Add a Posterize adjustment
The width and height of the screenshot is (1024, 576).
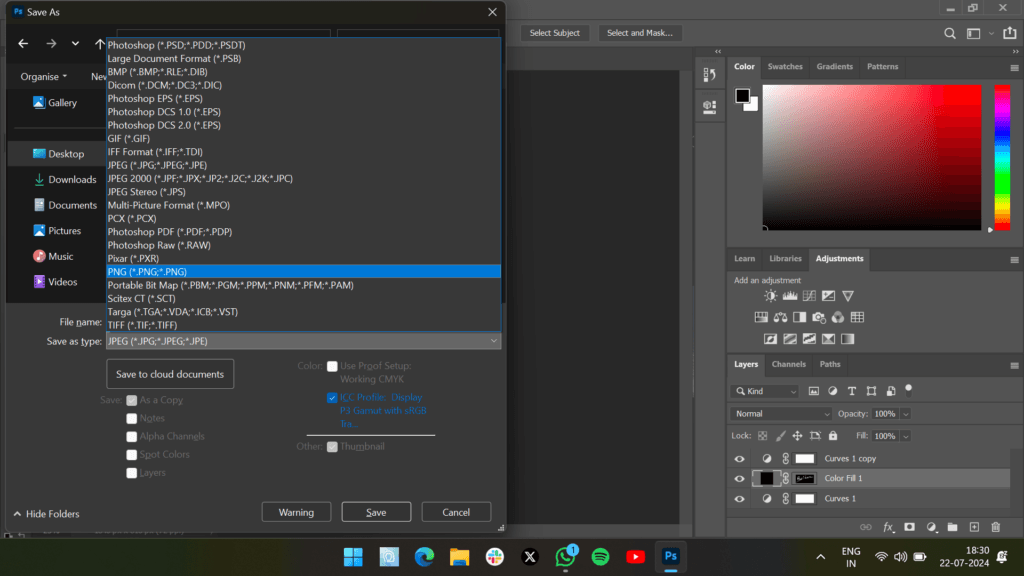pyautogui.click(x=790, y=339)
